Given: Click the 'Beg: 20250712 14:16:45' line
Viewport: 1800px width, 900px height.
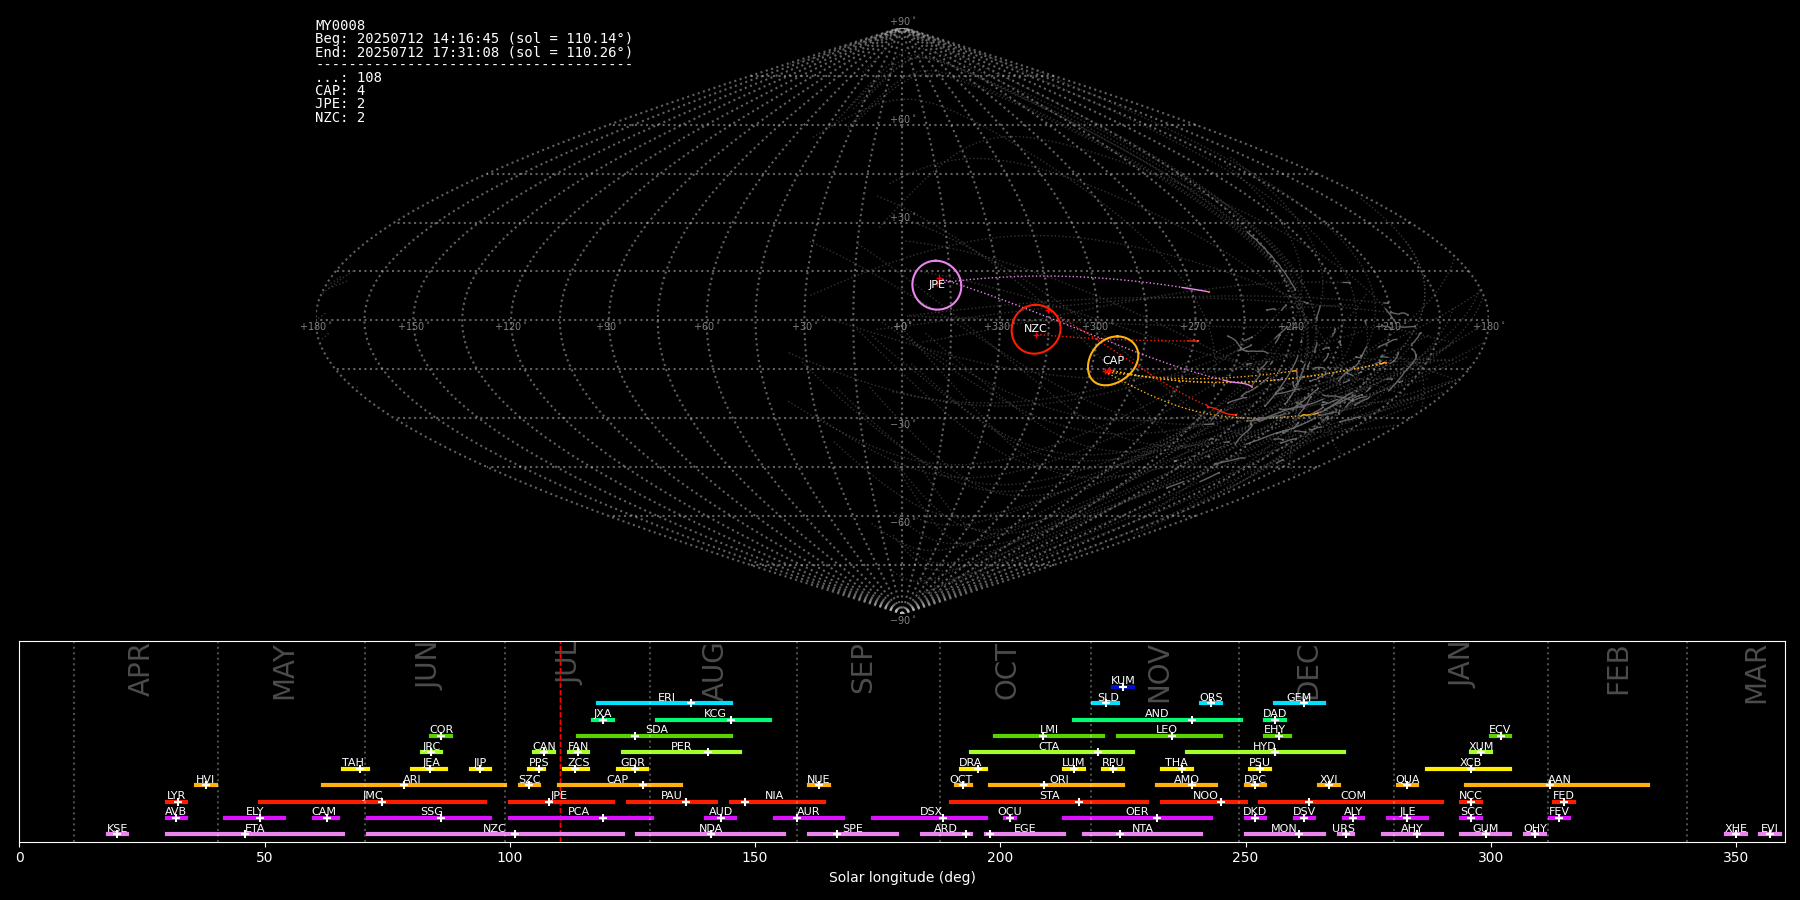Looking at the screenshot, I should (474, 39).
